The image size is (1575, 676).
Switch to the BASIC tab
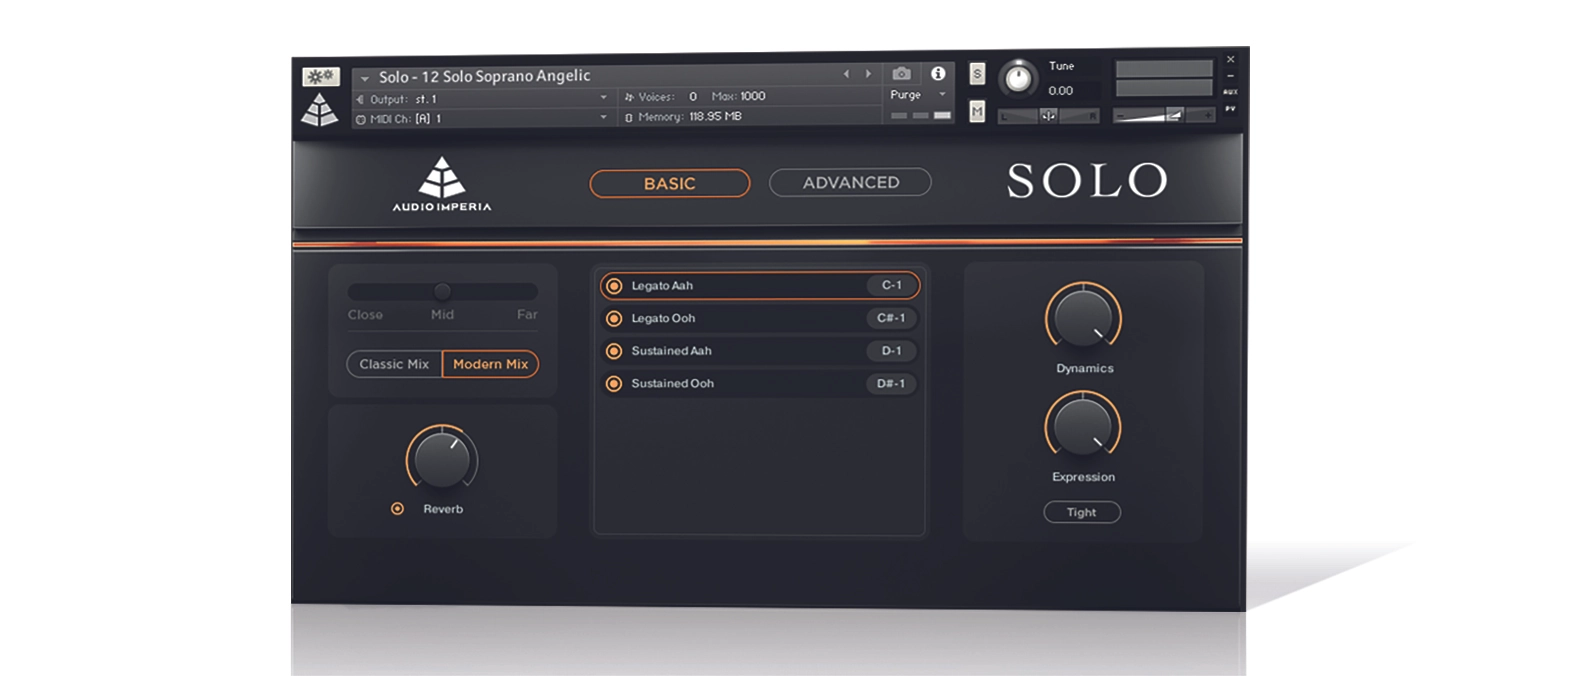[x=670, y=184]
